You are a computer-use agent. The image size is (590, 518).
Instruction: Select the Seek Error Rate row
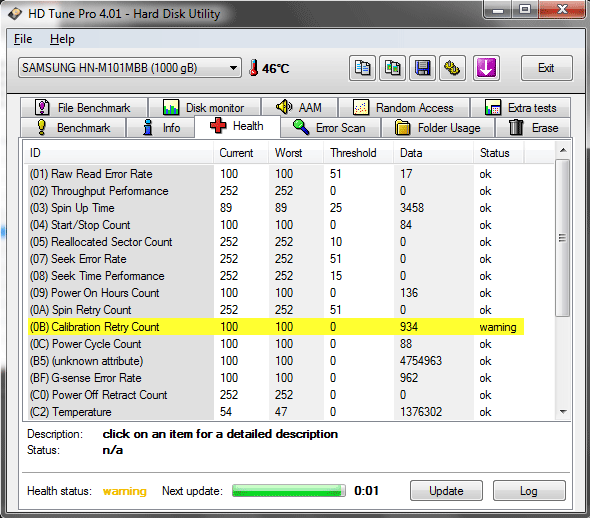point(276,259)
